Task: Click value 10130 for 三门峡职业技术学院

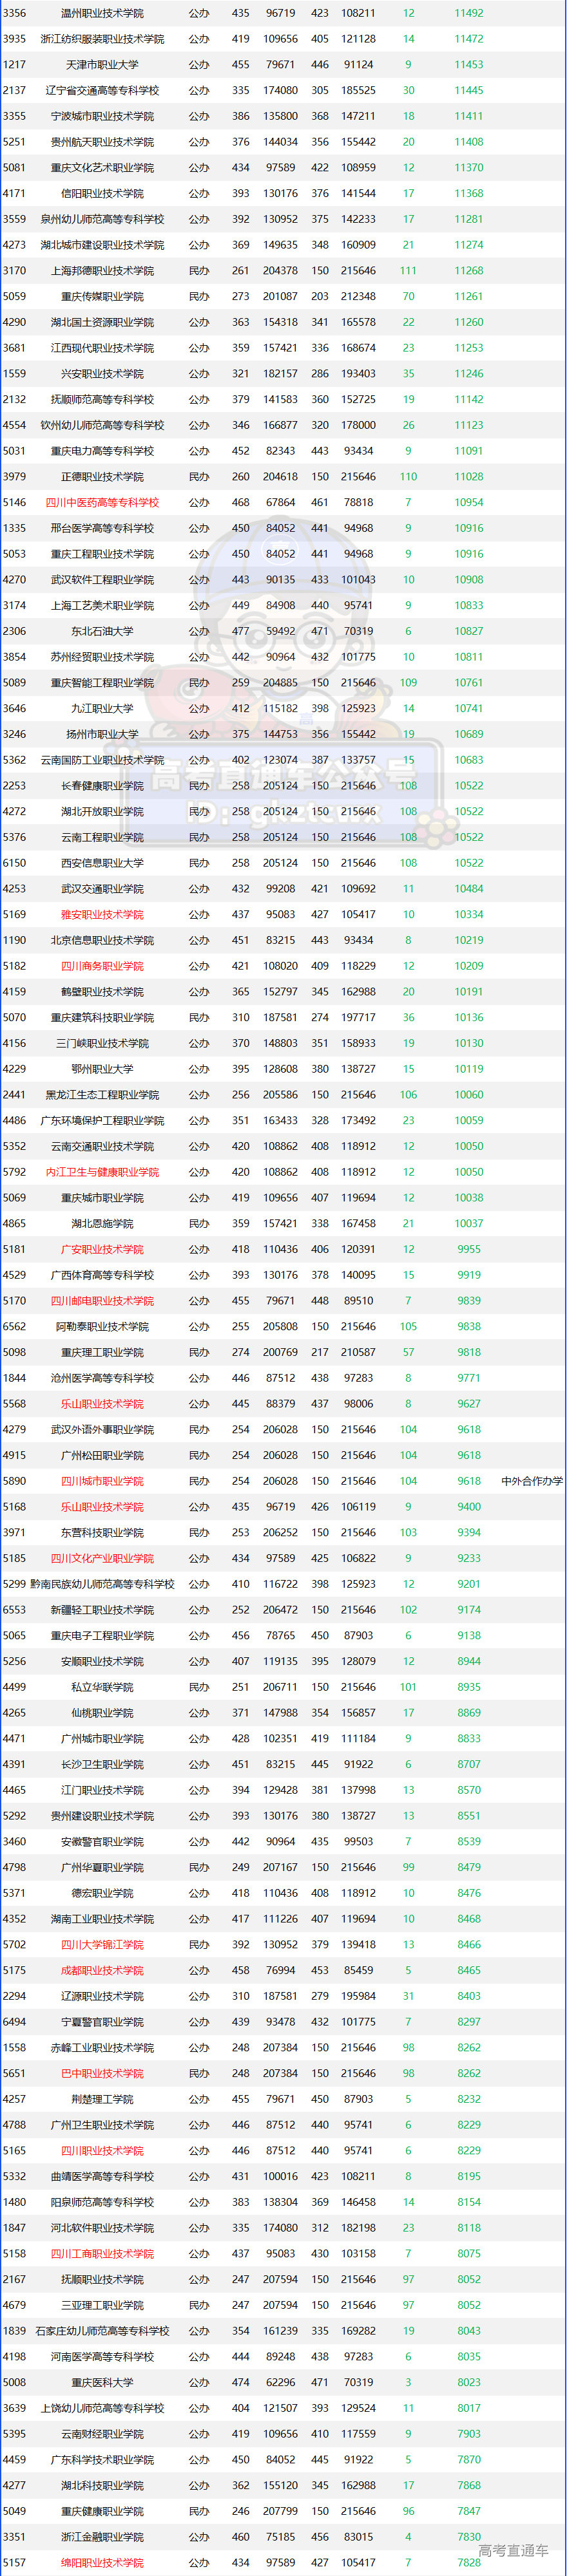Action: tap(468, 1044)
